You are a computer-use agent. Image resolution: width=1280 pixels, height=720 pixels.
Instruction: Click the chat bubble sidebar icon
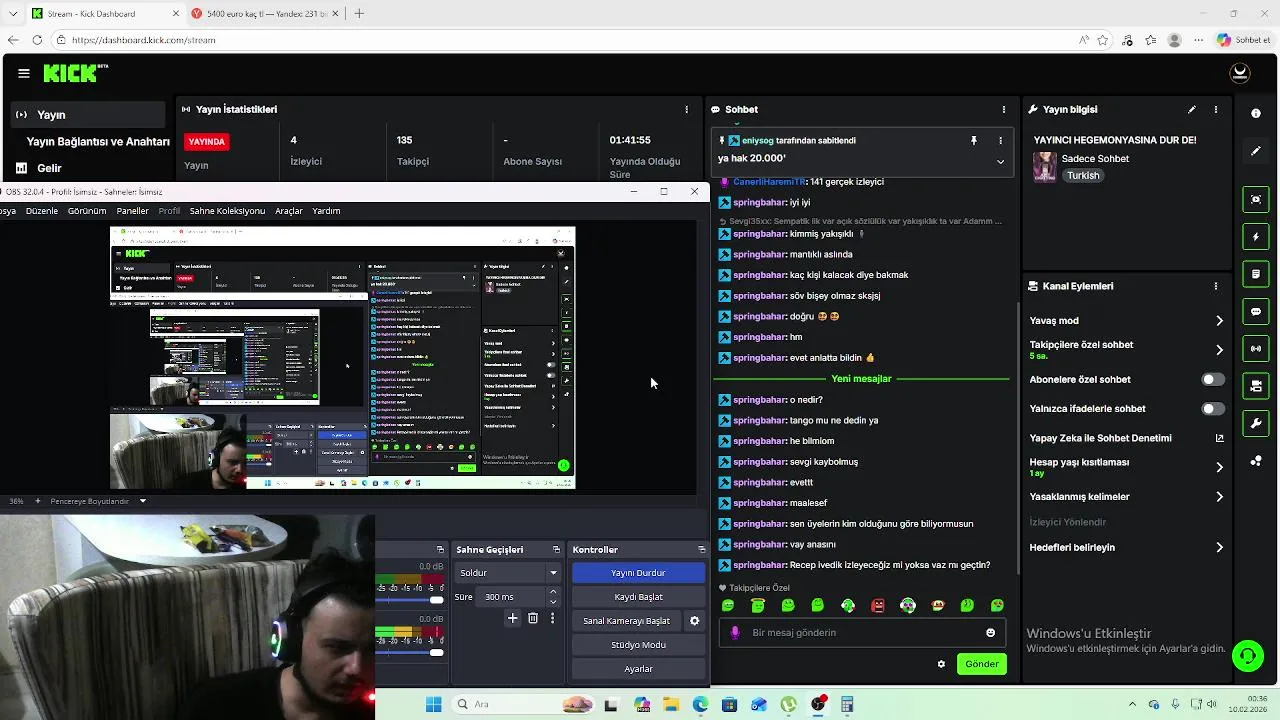click(1256, 311)
